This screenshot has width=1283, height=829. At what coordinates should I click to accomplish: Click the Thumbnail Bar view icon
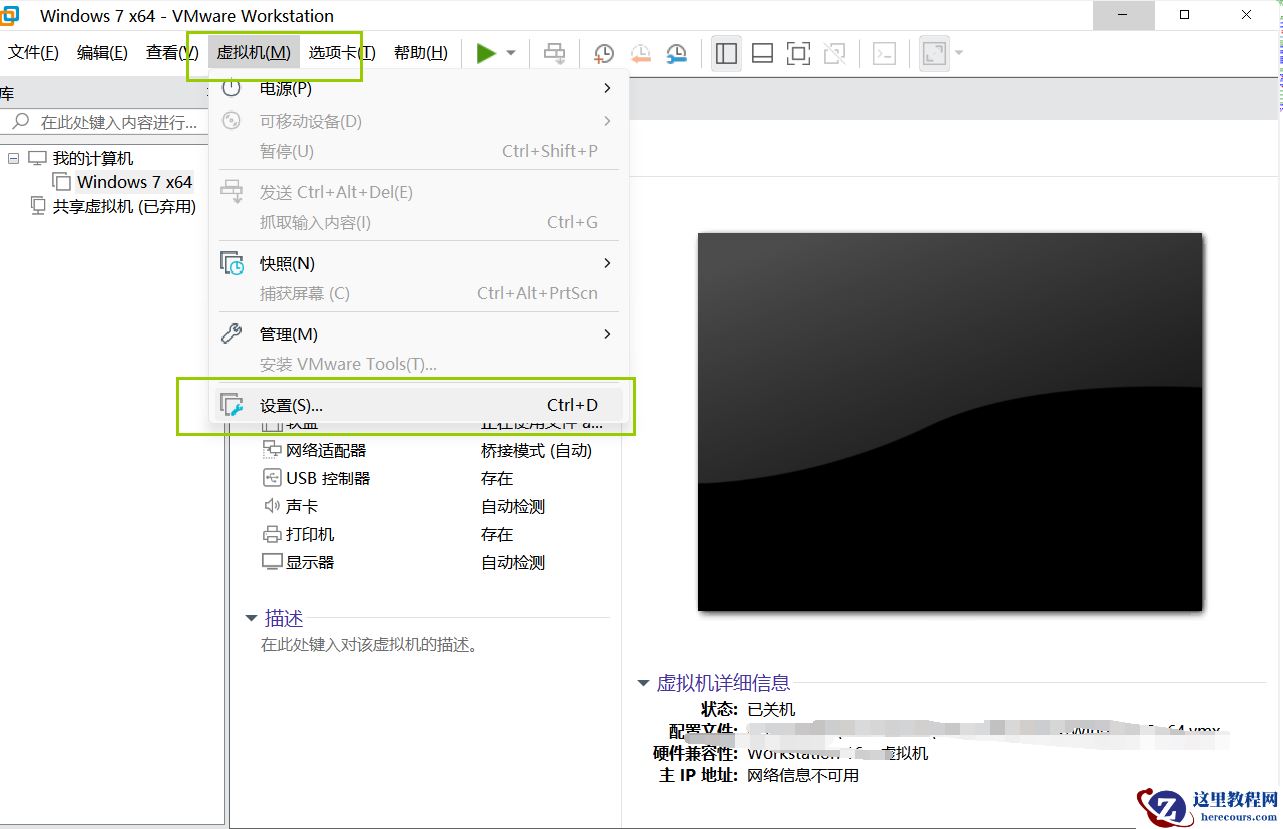(x=761, y=53)
